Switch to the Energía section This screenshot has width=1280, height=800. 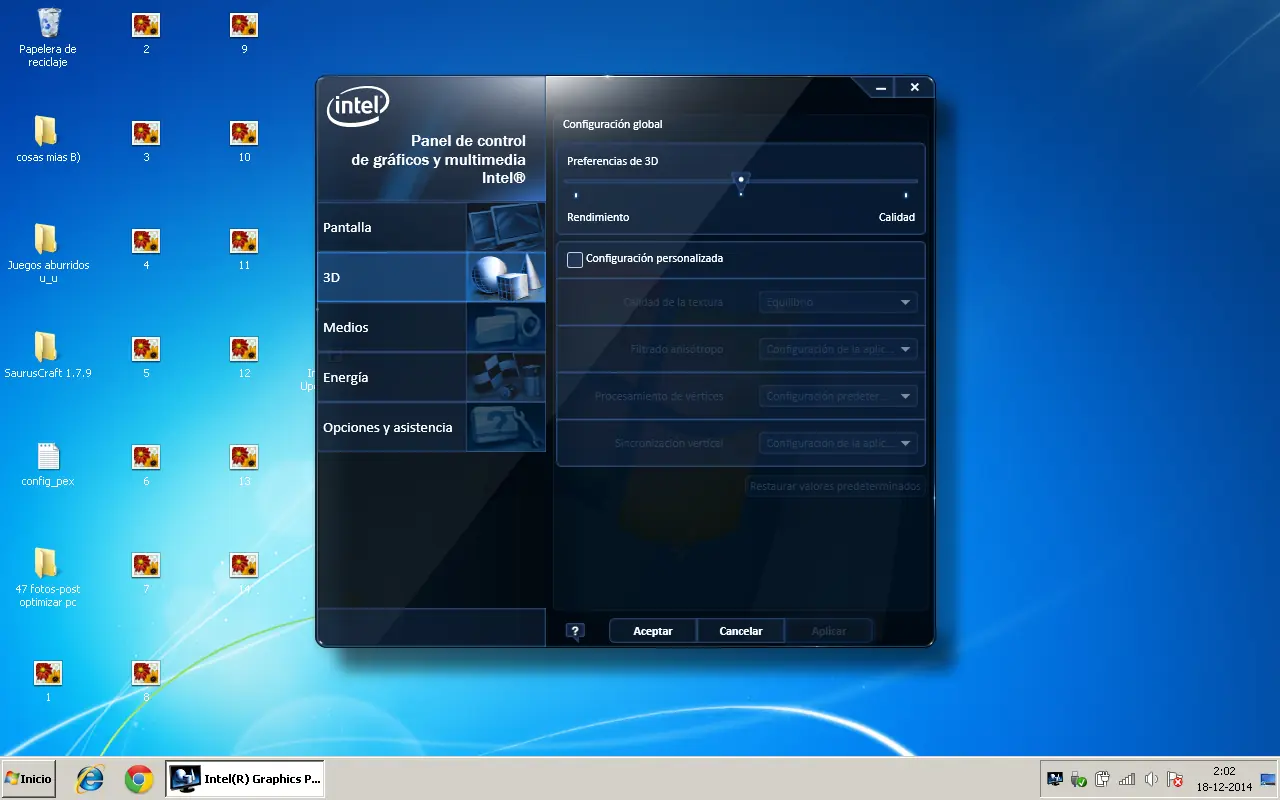tap(431, 377)
